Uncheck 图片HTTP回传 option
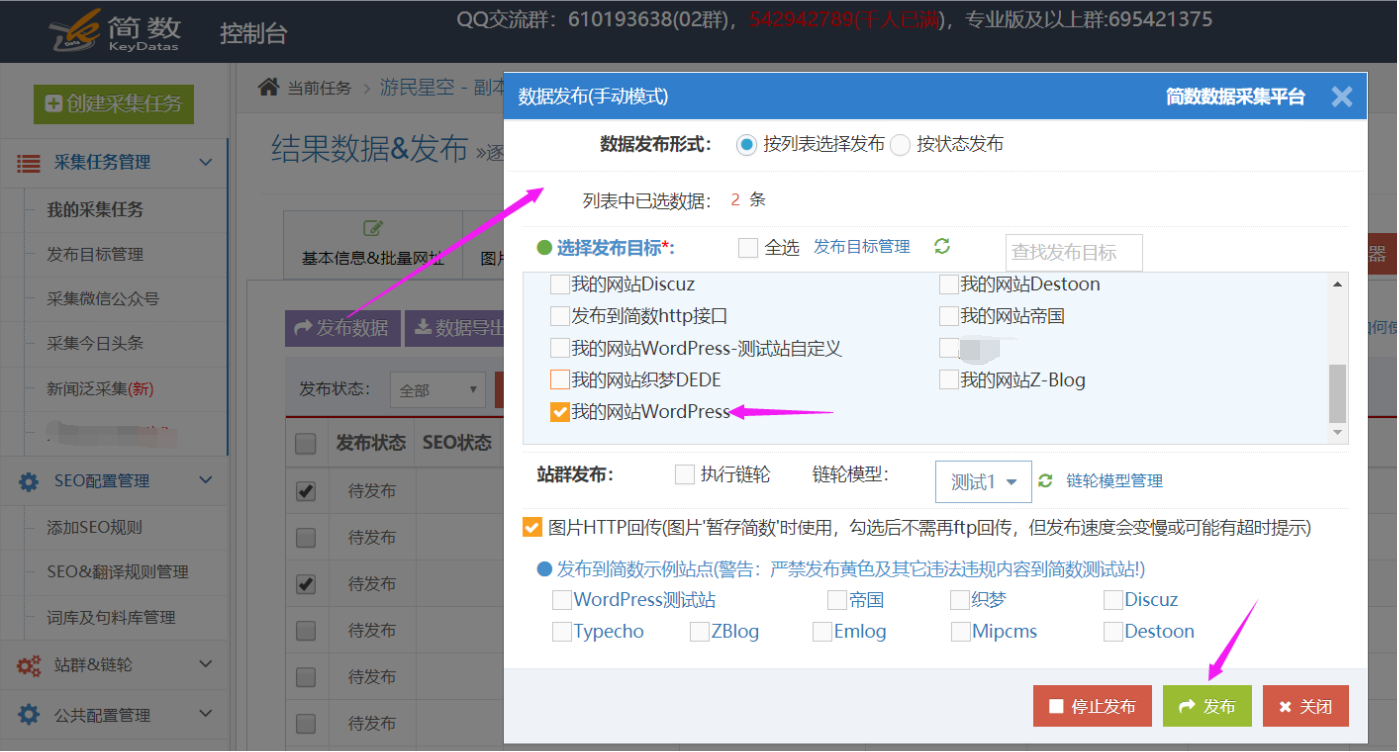The height and width of the screenshot is (752, 1399). (532, 527)
